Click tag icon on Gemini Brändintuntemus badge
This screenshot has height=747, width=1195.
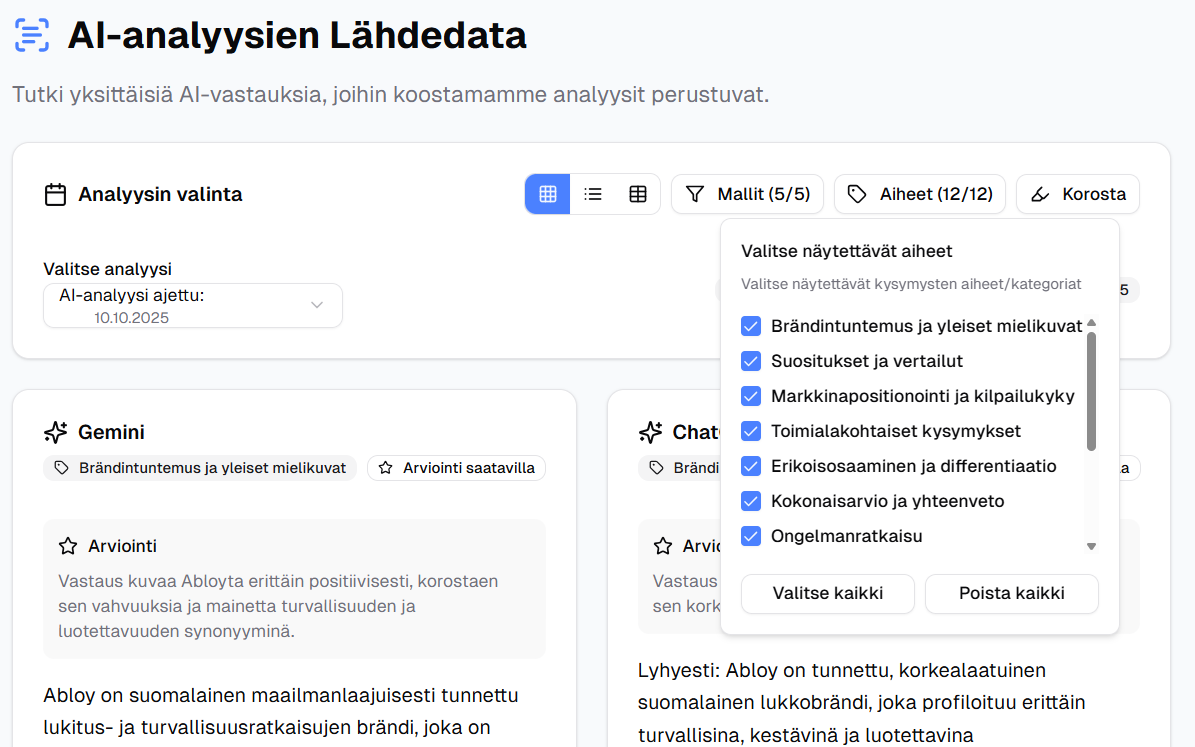[62, 468]
